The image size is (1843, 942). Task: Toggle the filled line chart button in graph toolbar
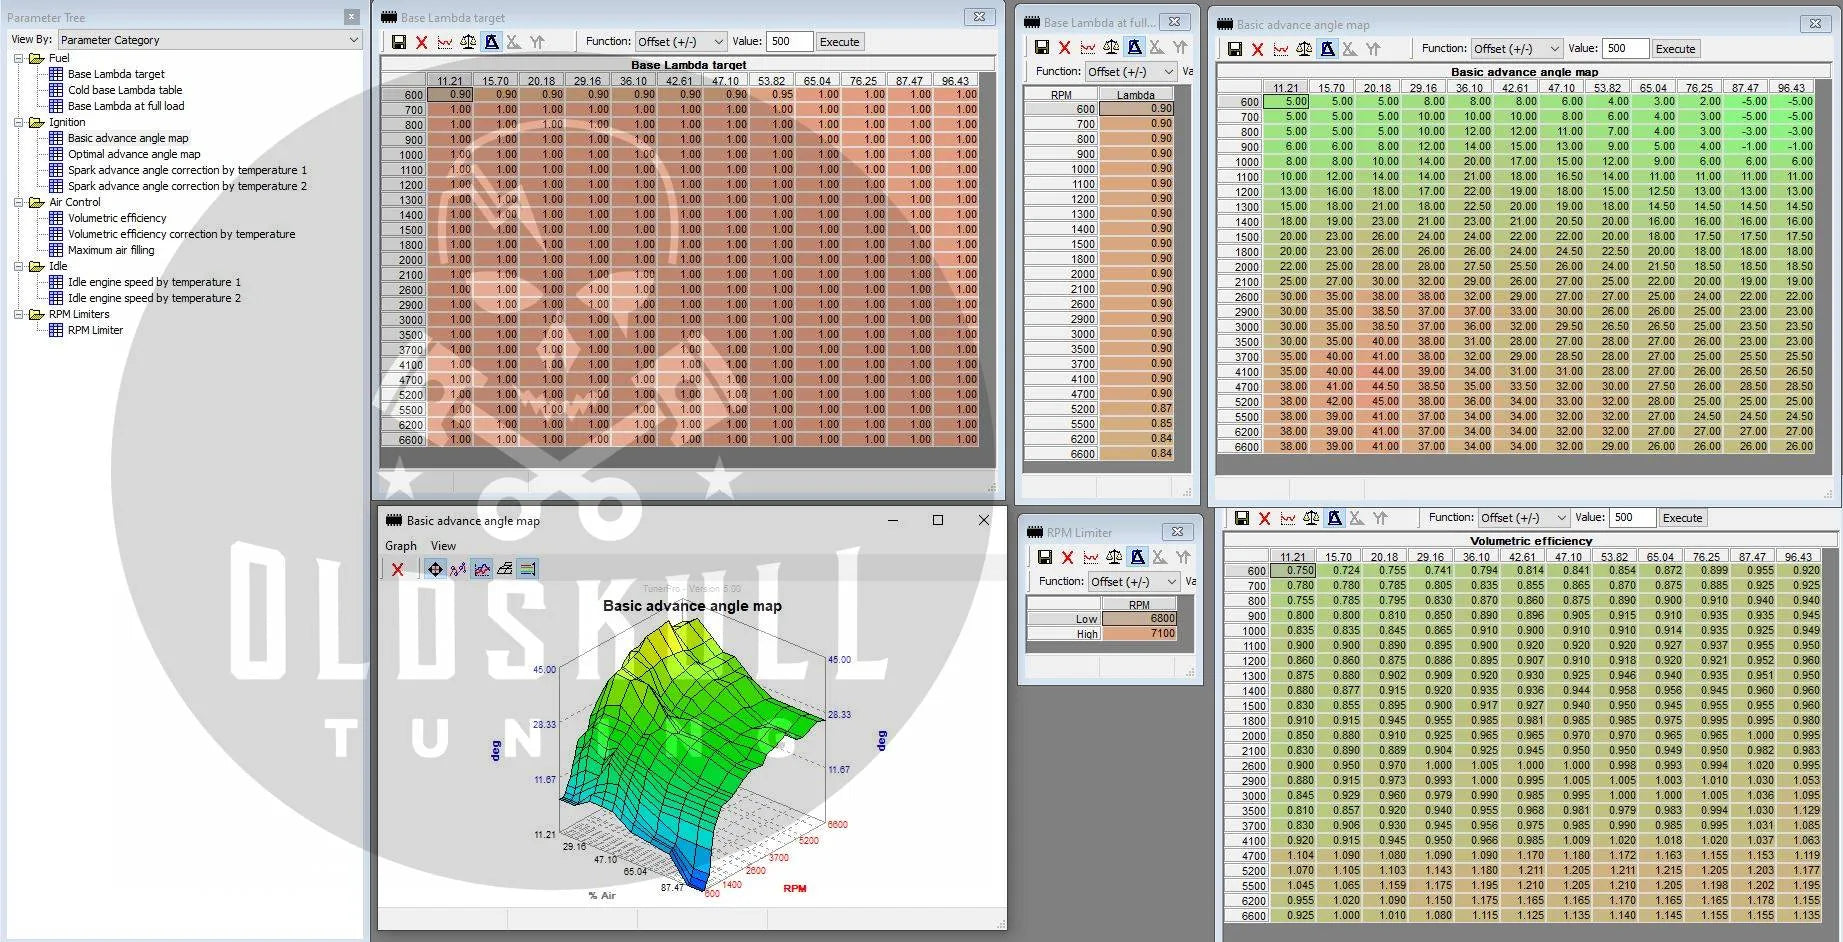pyautogui.click(x=482, y=569)
